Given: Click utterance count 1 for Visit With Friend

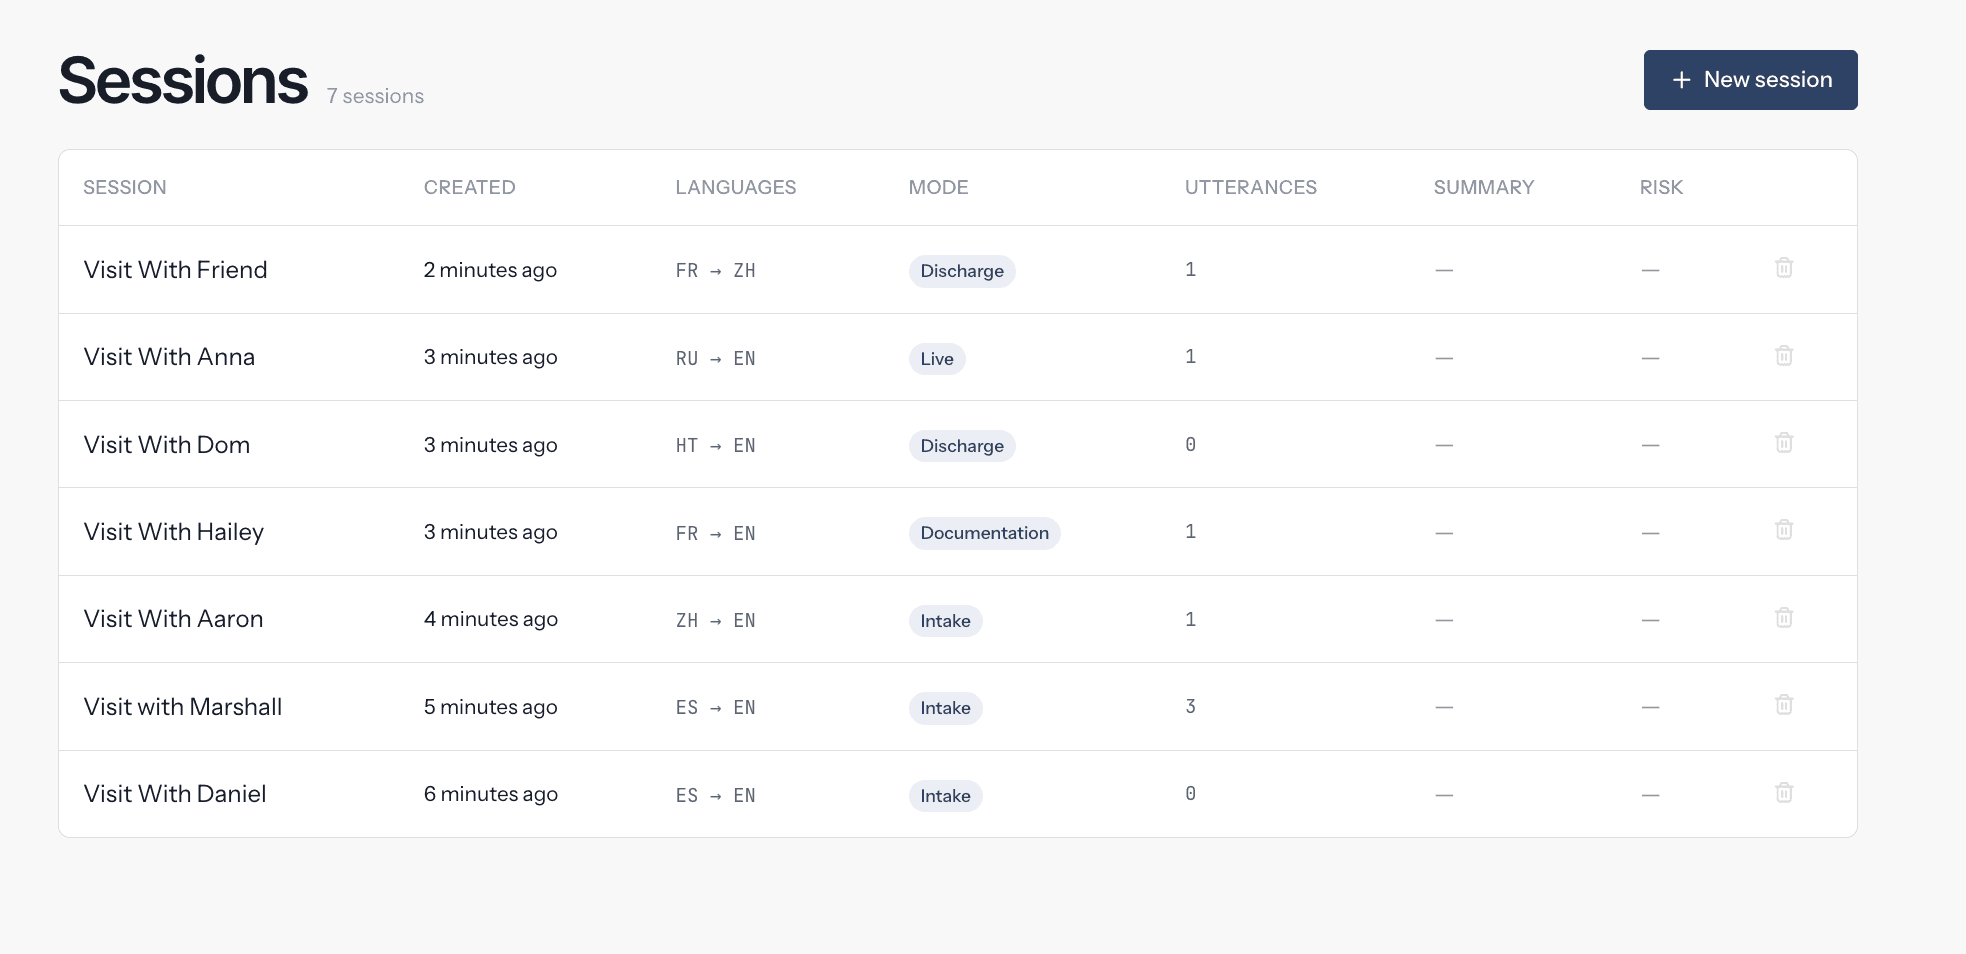Looking at the screenshot, I should click(x=1191, y=269).
